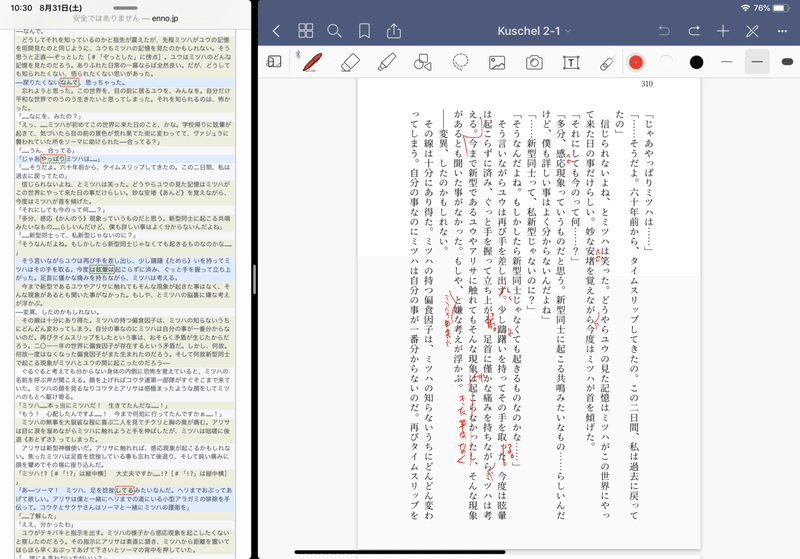The width and height of the screenshot is (800, 559).
Task: Tap the battery indicator in status bar
Action: click(781, 8)
